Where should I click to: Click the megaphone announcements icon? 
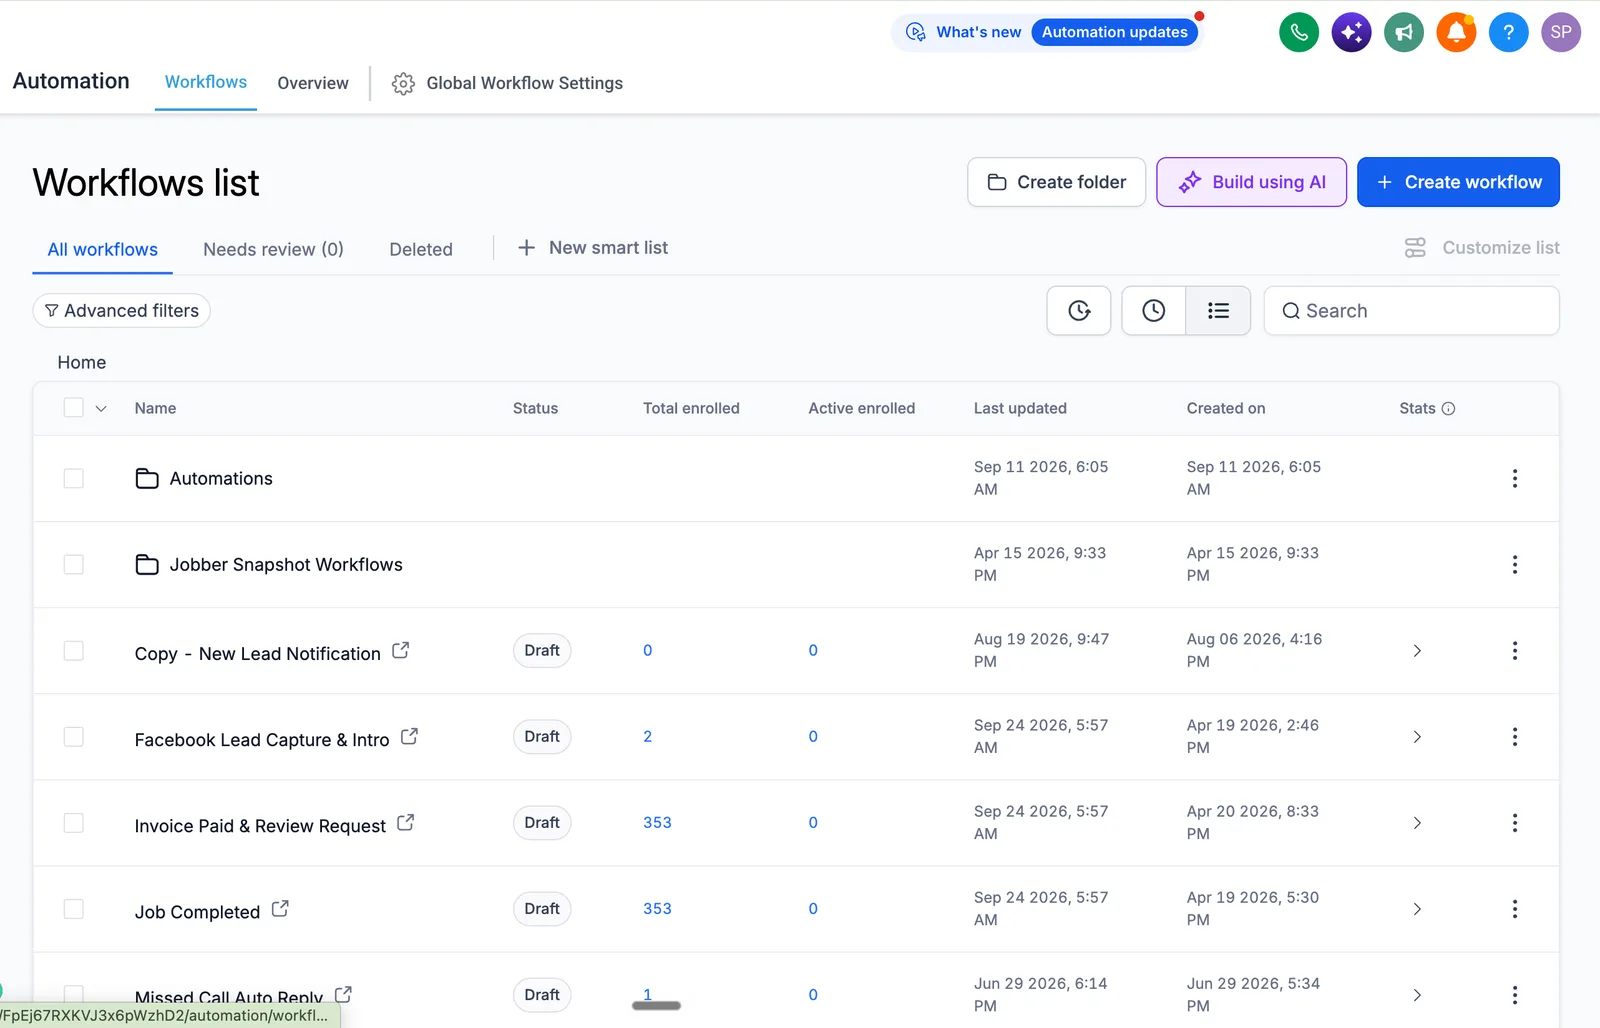[x=1404, y=32]
